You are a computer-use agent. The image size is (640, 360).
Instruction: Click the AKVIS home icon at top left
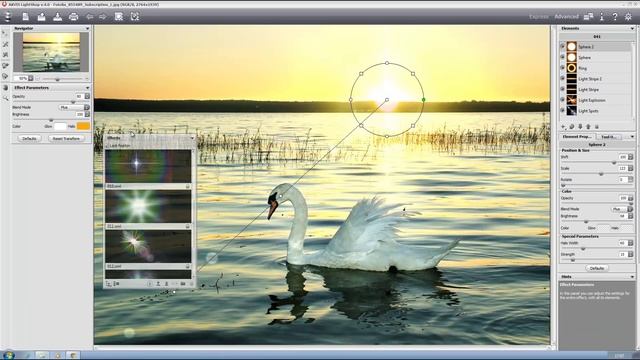click(8, 16)
